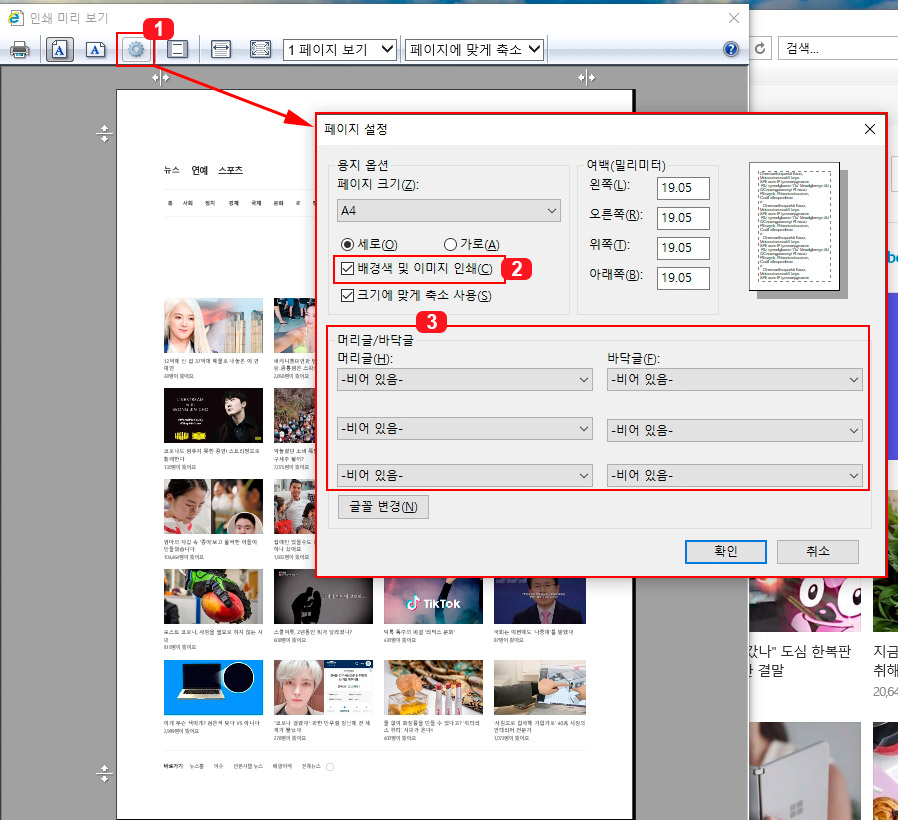Select the landscape orientation toolbar icon

tap(95, 50)
